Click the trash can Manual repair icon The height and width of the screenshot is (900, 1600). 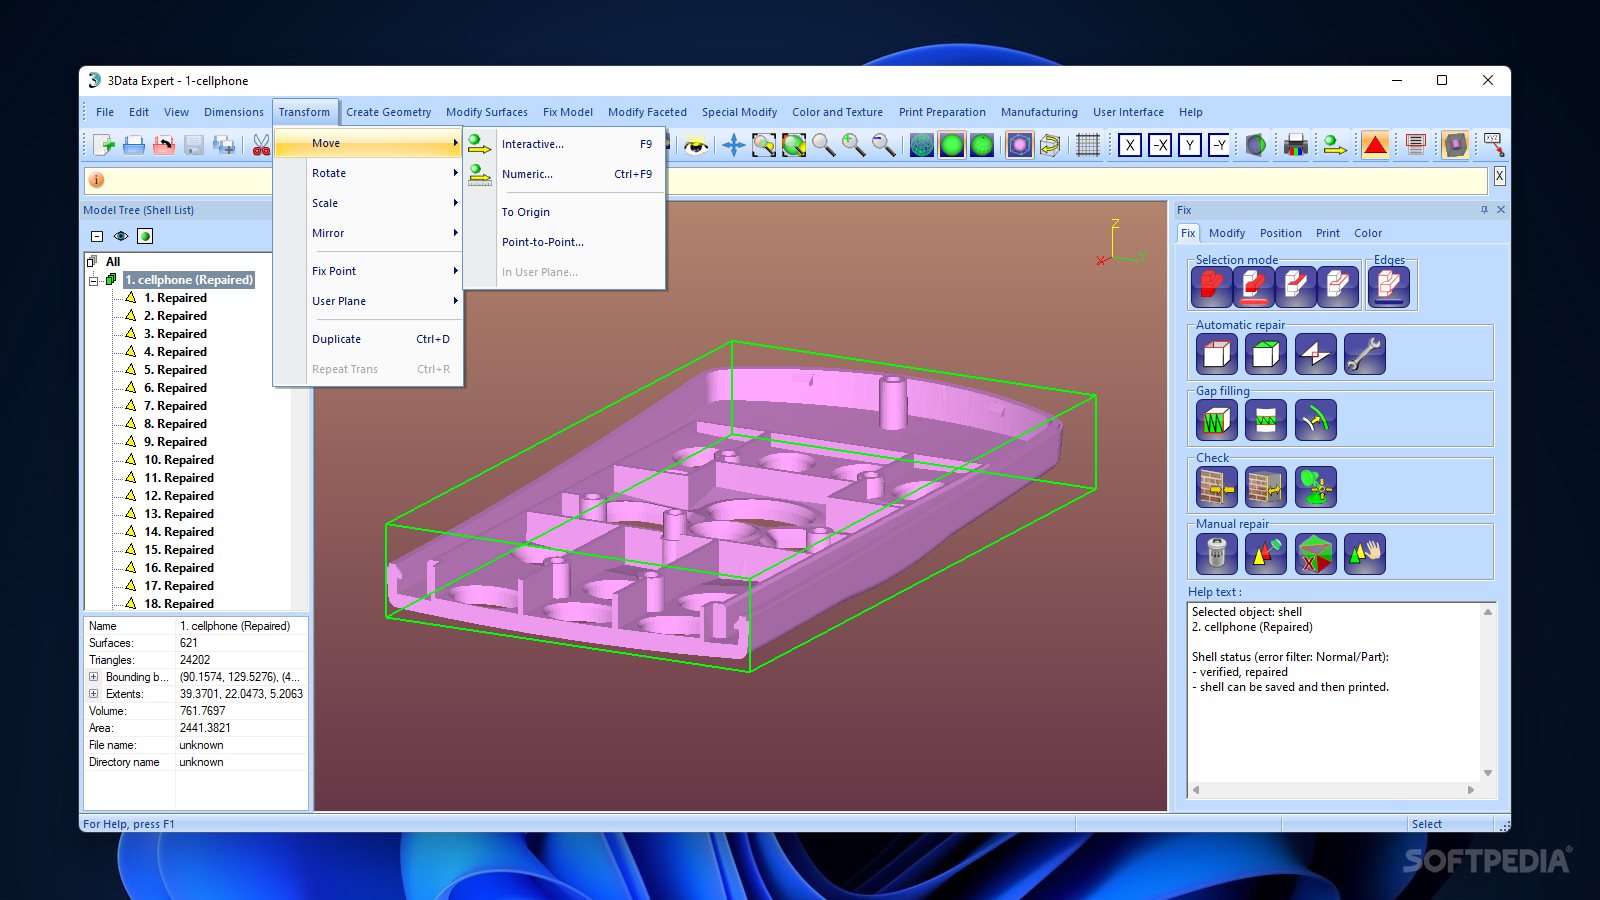coord(1217,553)
